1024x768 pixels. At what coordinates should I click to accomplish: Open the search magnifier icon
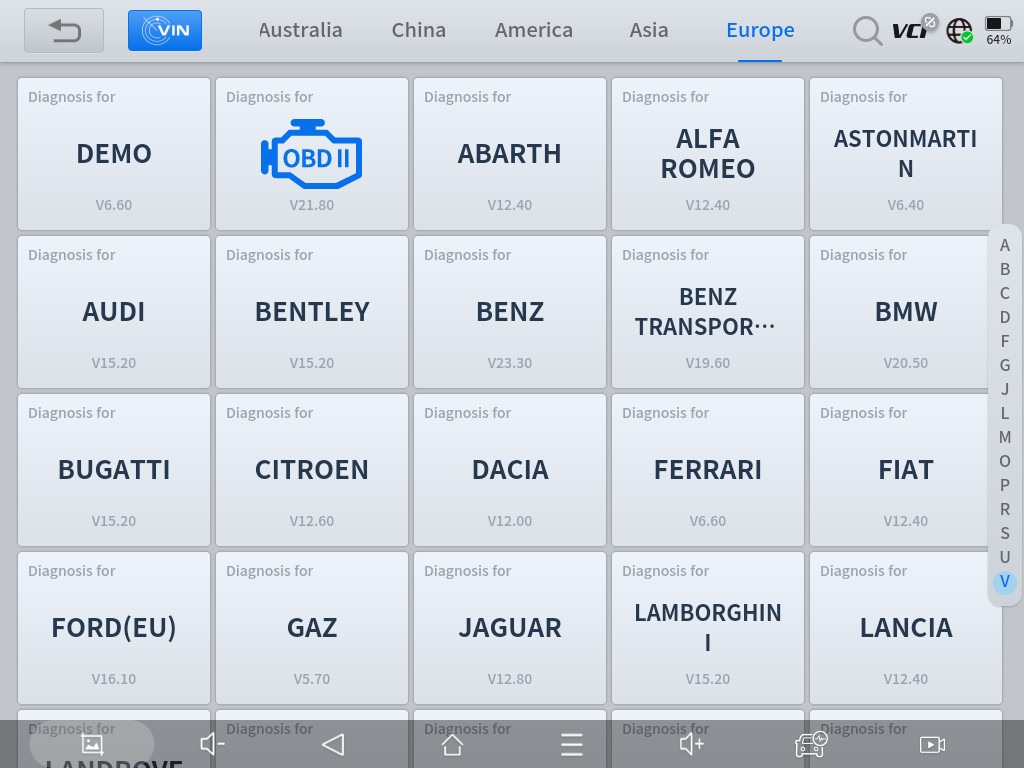pyautogui.click(x=866, y=31)
